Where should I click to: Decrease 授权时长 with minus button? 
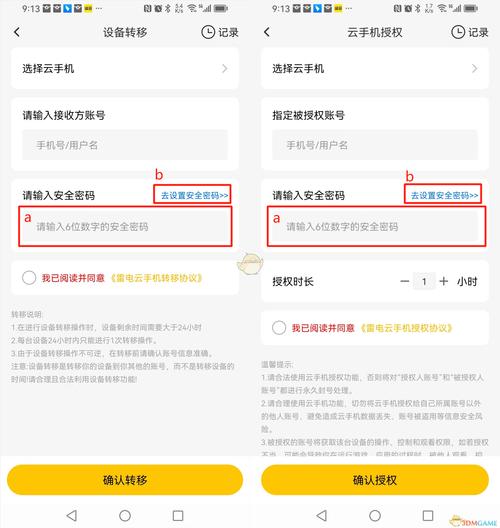pos(405,281)
